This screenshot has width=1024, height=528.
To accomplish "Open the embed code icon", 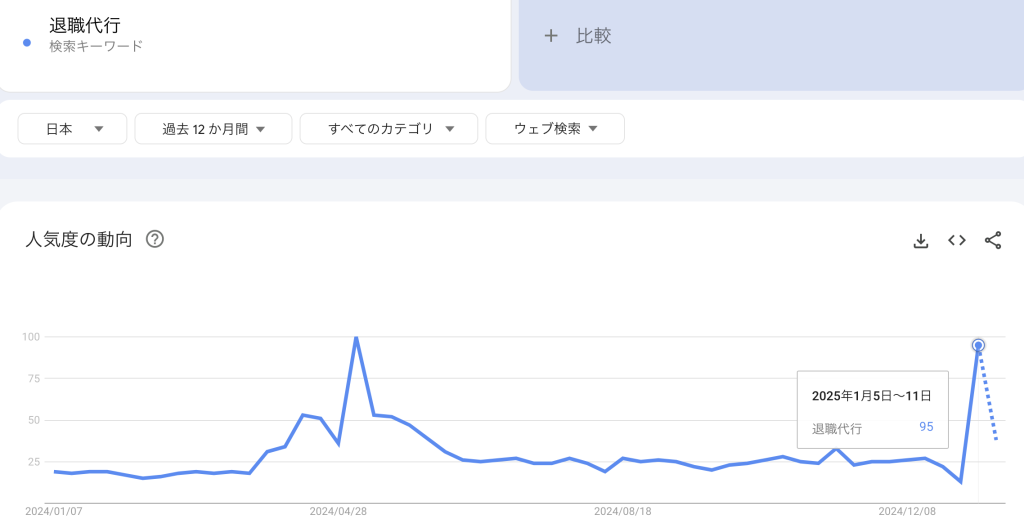I will pos(957,240).
